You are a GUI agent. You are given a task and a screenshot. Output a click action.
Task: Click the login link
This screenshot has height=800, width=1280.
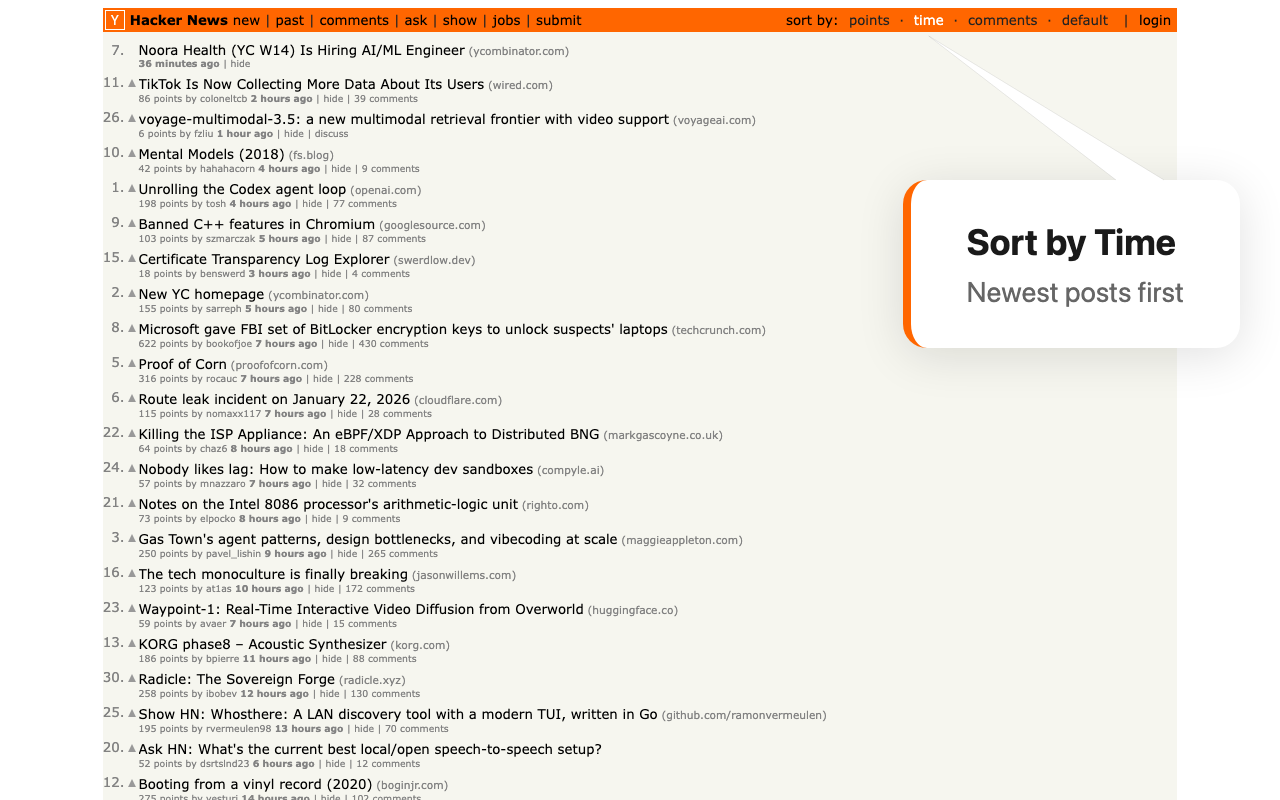pos(1155,20)
